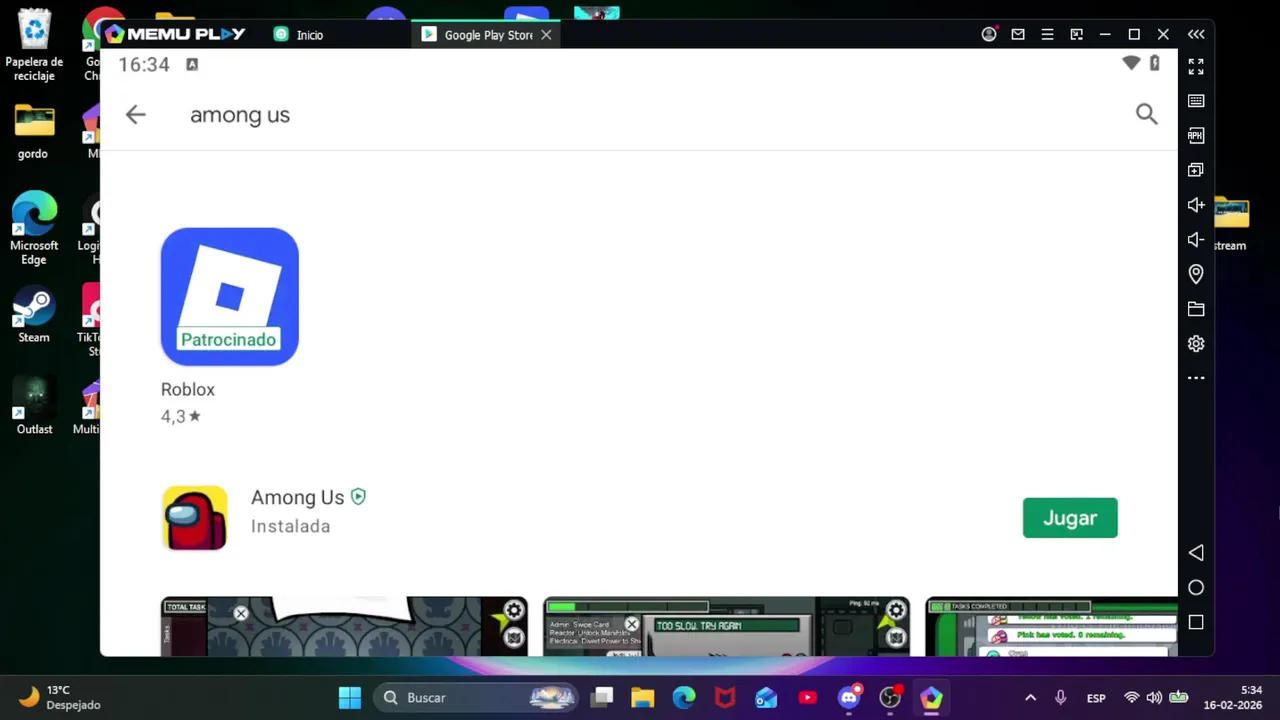
Task: Switch to the Inicio tab in MEmu
Action: coord(300,35)
